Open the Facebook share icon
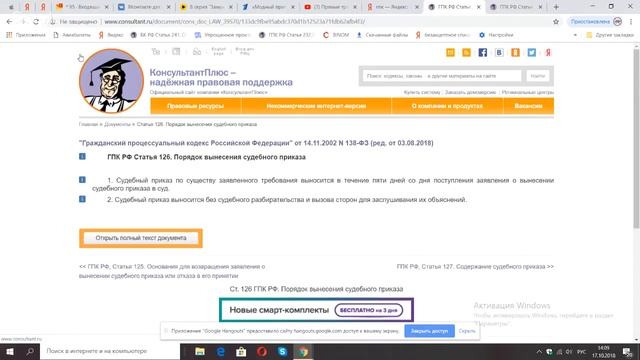 [482, 52]
